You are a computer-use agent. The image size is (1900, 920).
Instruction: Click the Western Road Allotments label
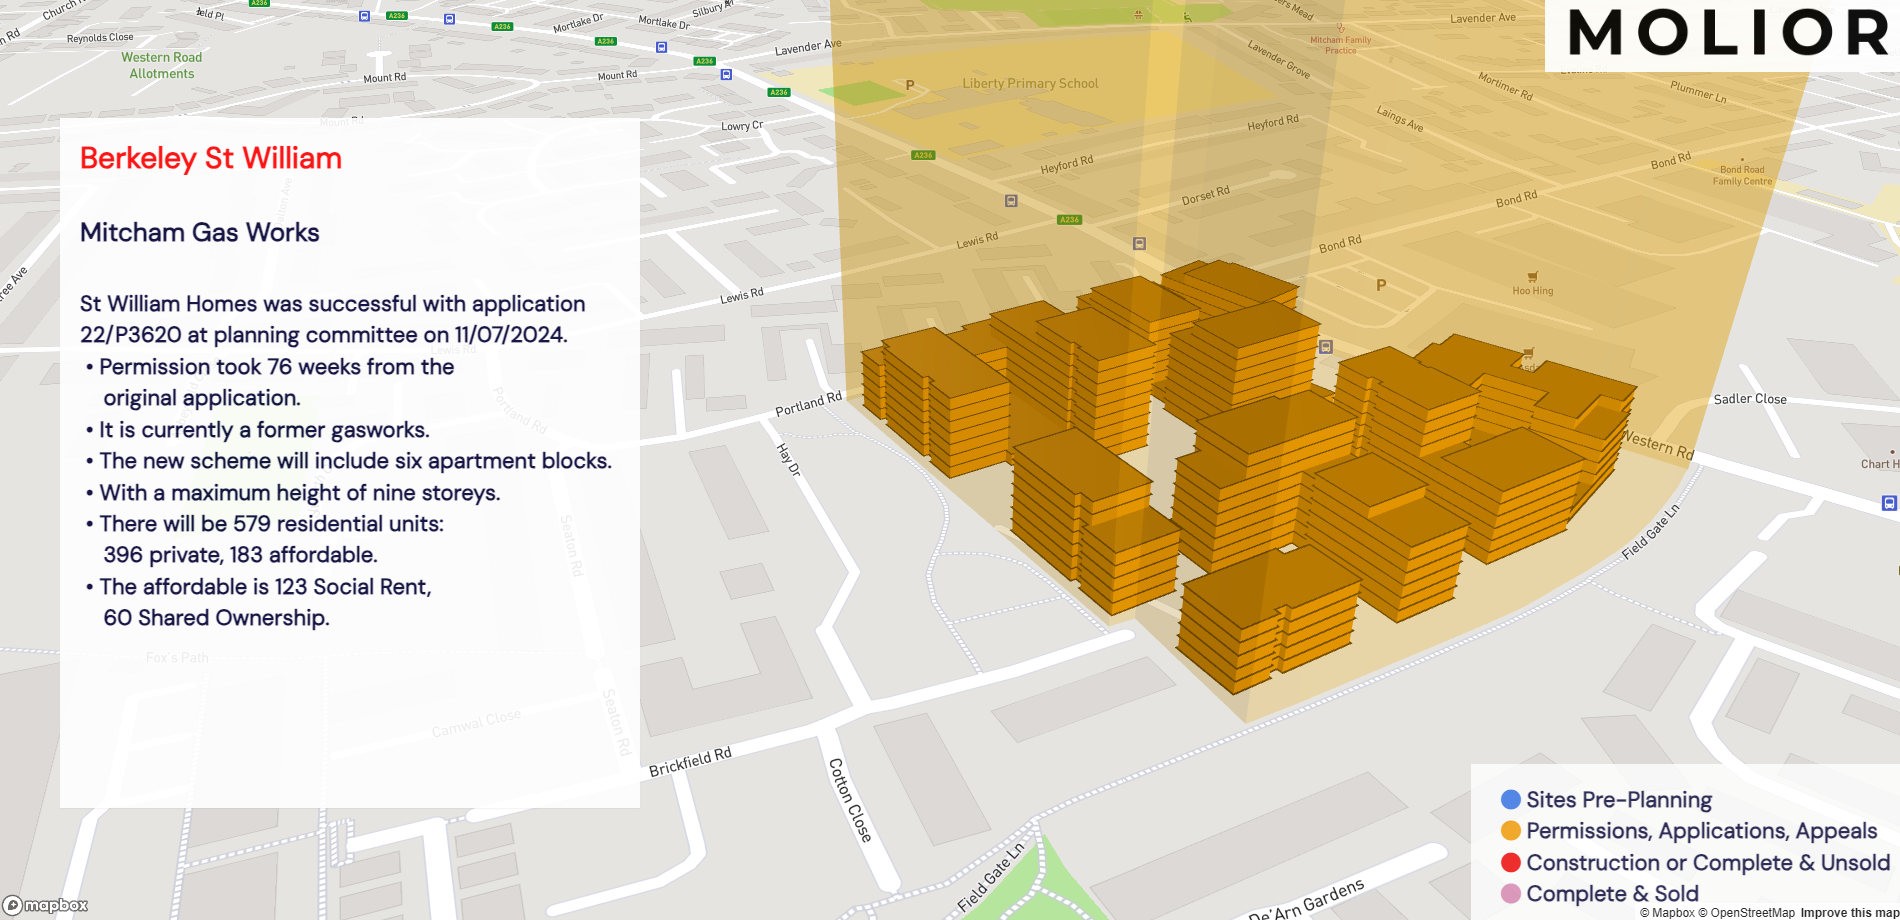[x=162, y=66]
